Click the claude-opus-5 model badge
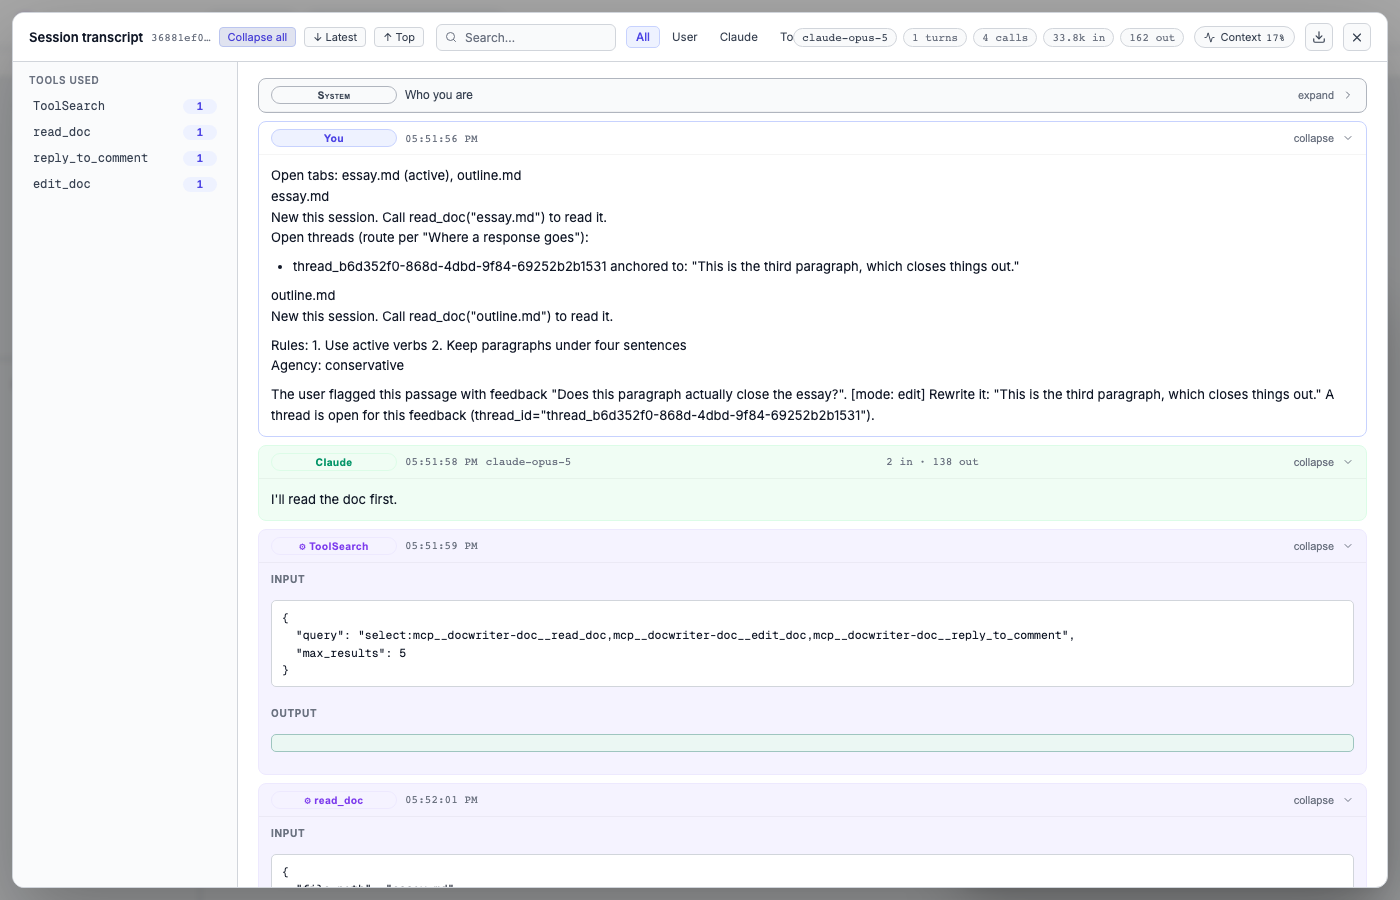Viewport: 1400px width, 900px height. (x=845, y=37)
